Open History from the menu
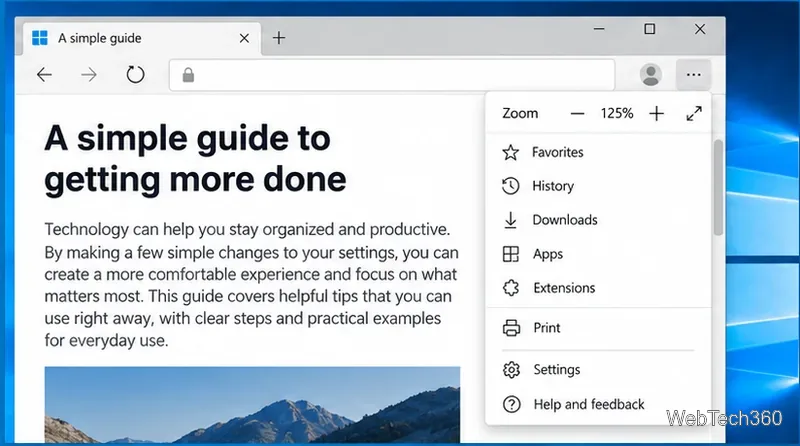The width and height of the screenshot is (800, 446). [598, 186]
